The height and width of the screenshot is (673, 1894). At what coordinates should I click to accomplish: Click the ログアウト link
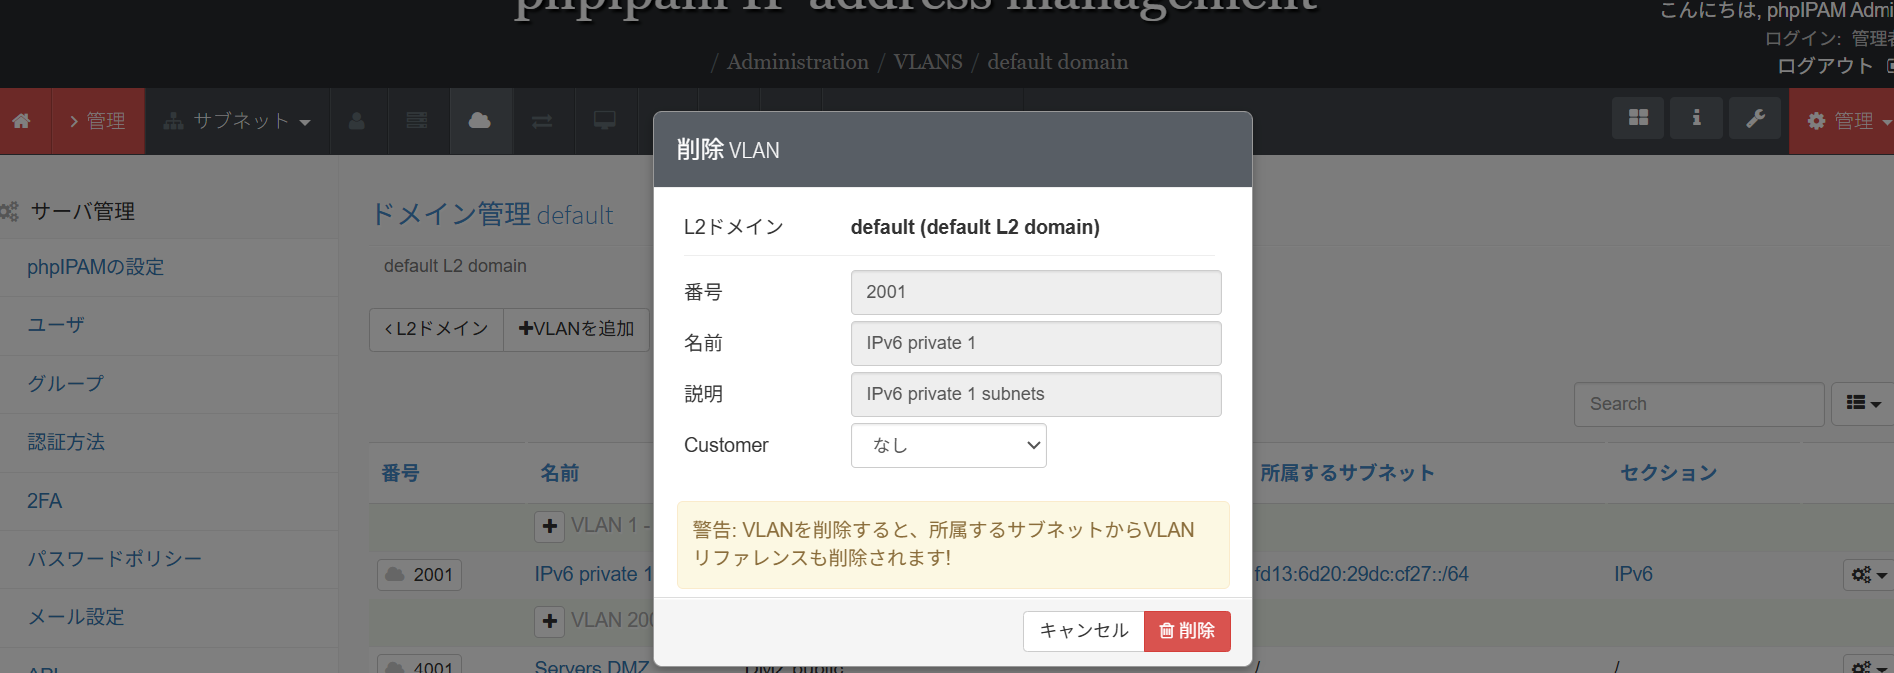pyautogui.click(x=1825, y=66)
